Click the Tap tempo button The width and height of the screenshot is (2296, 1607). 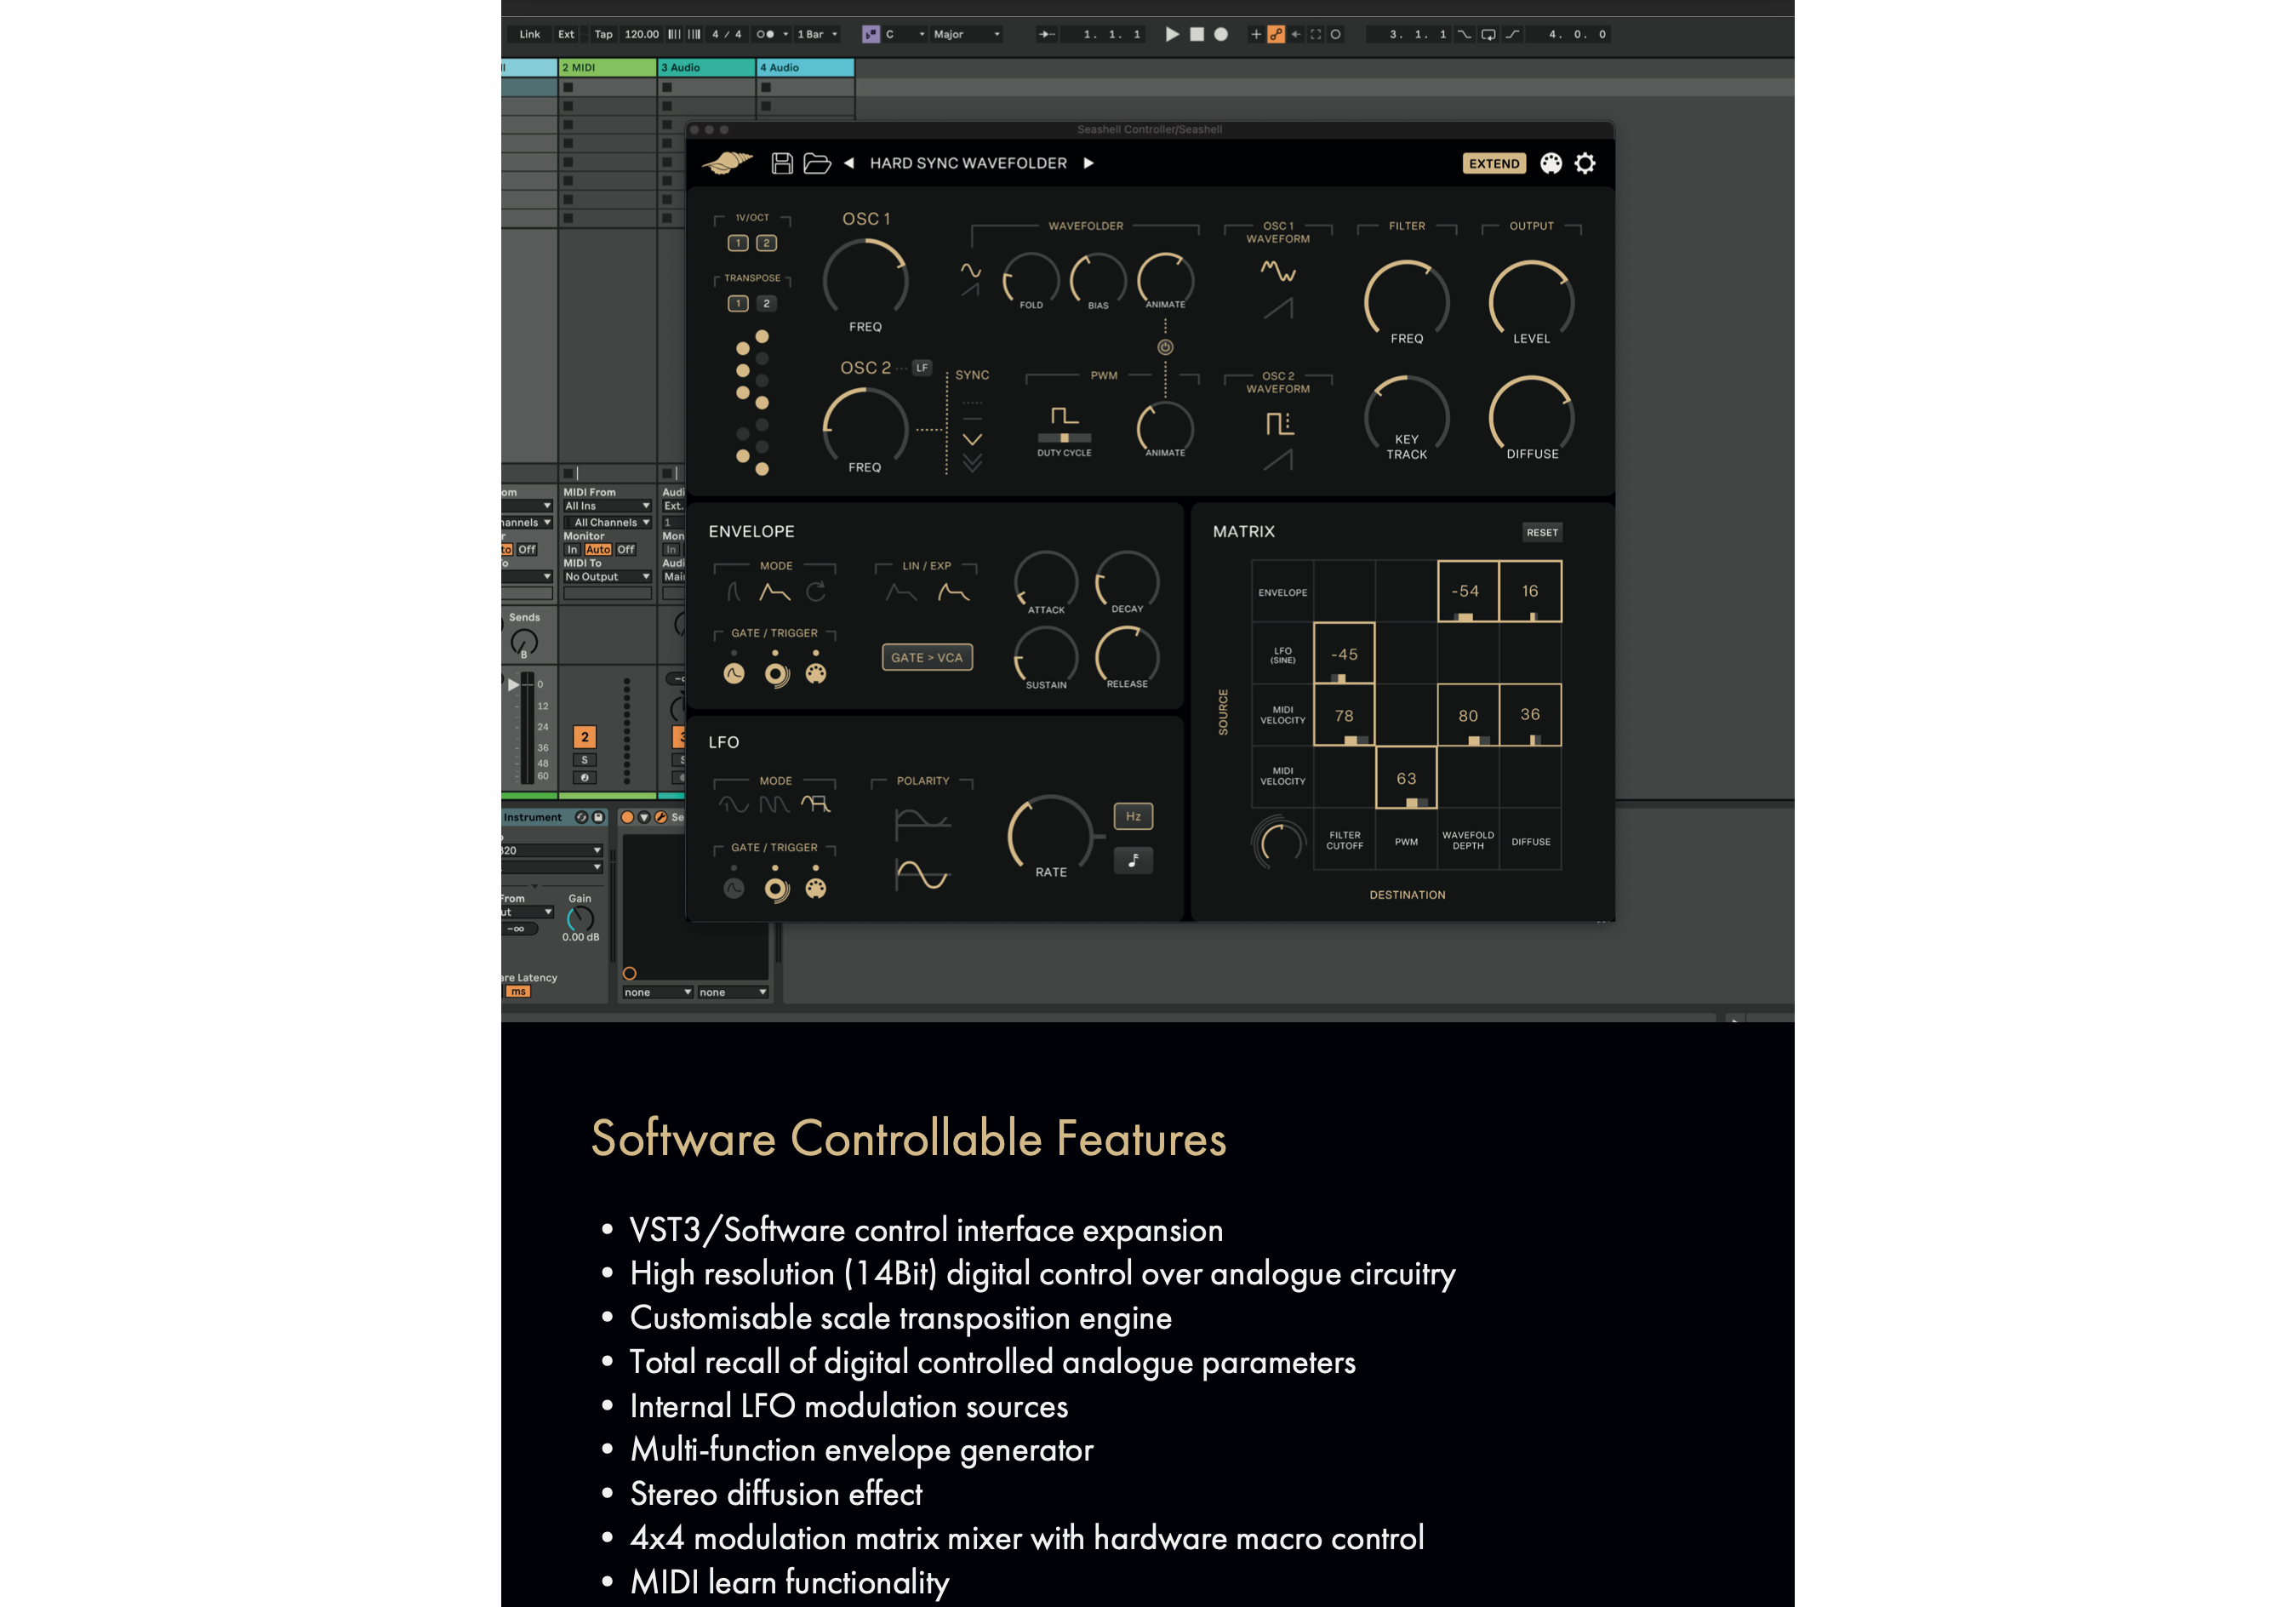tap(603, 34)
